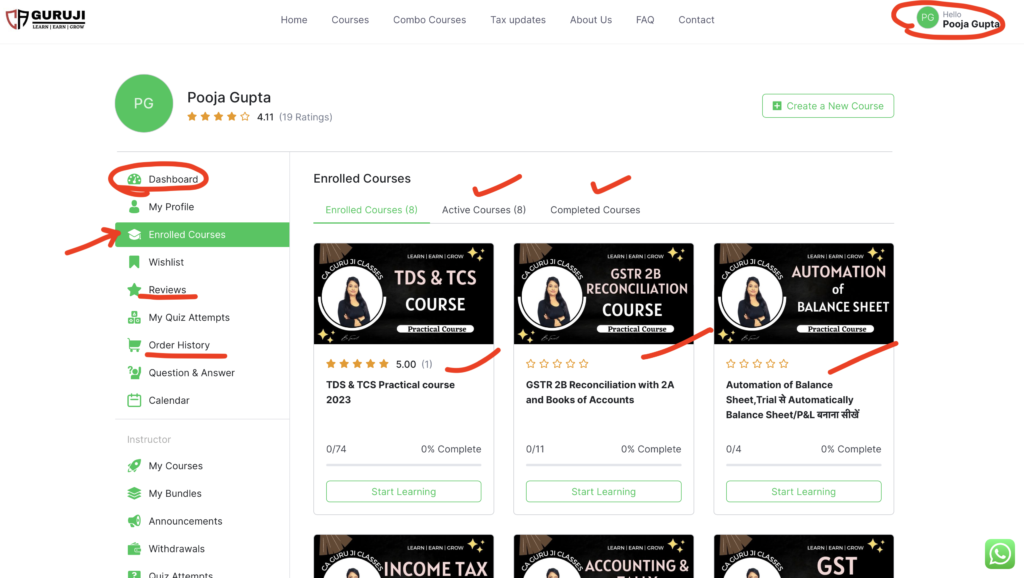Image resolution: width=1024 pixels, height=578 pixels.
Task: Click the Dashboard speedometer icon
Action: (134, 179)
